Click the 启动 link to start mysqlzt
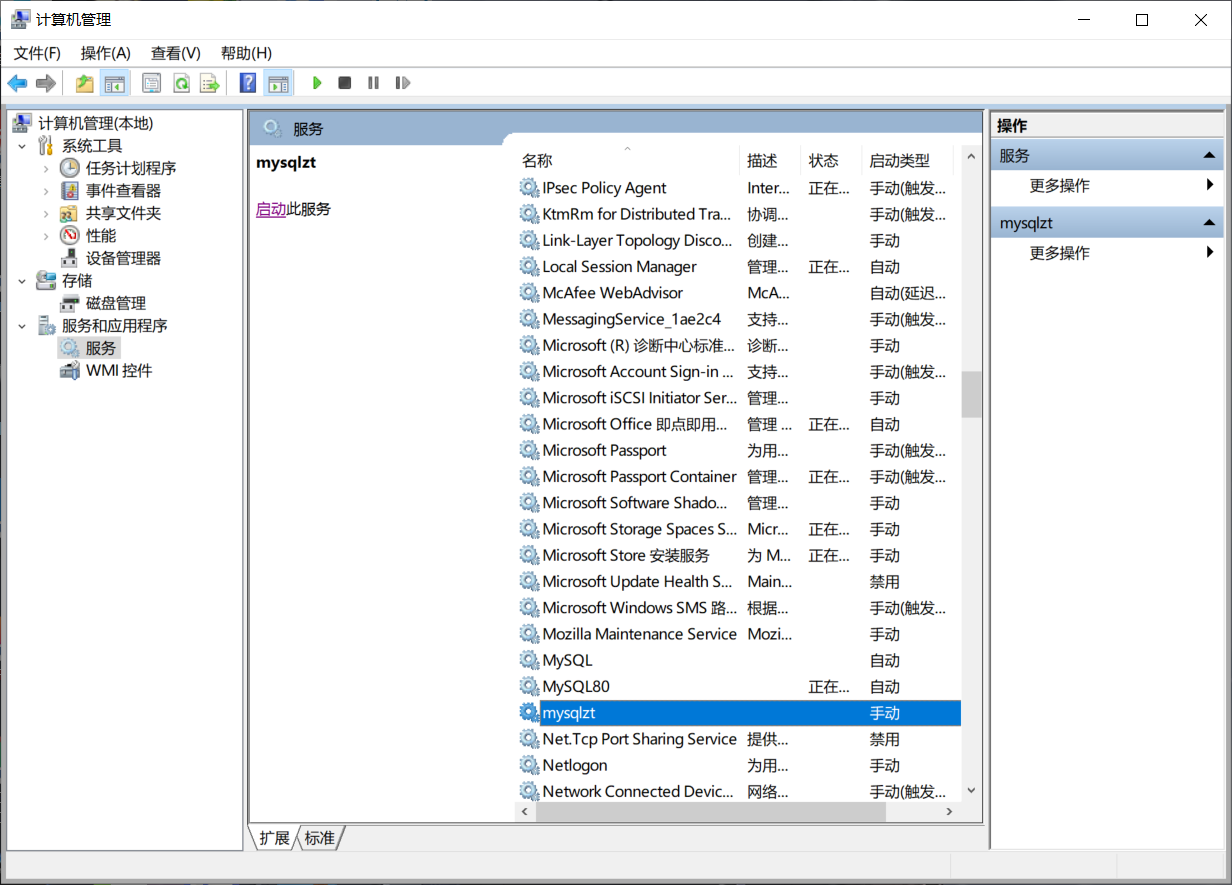The width and height of the screenshot is (1232, 885). coord(271,209)
